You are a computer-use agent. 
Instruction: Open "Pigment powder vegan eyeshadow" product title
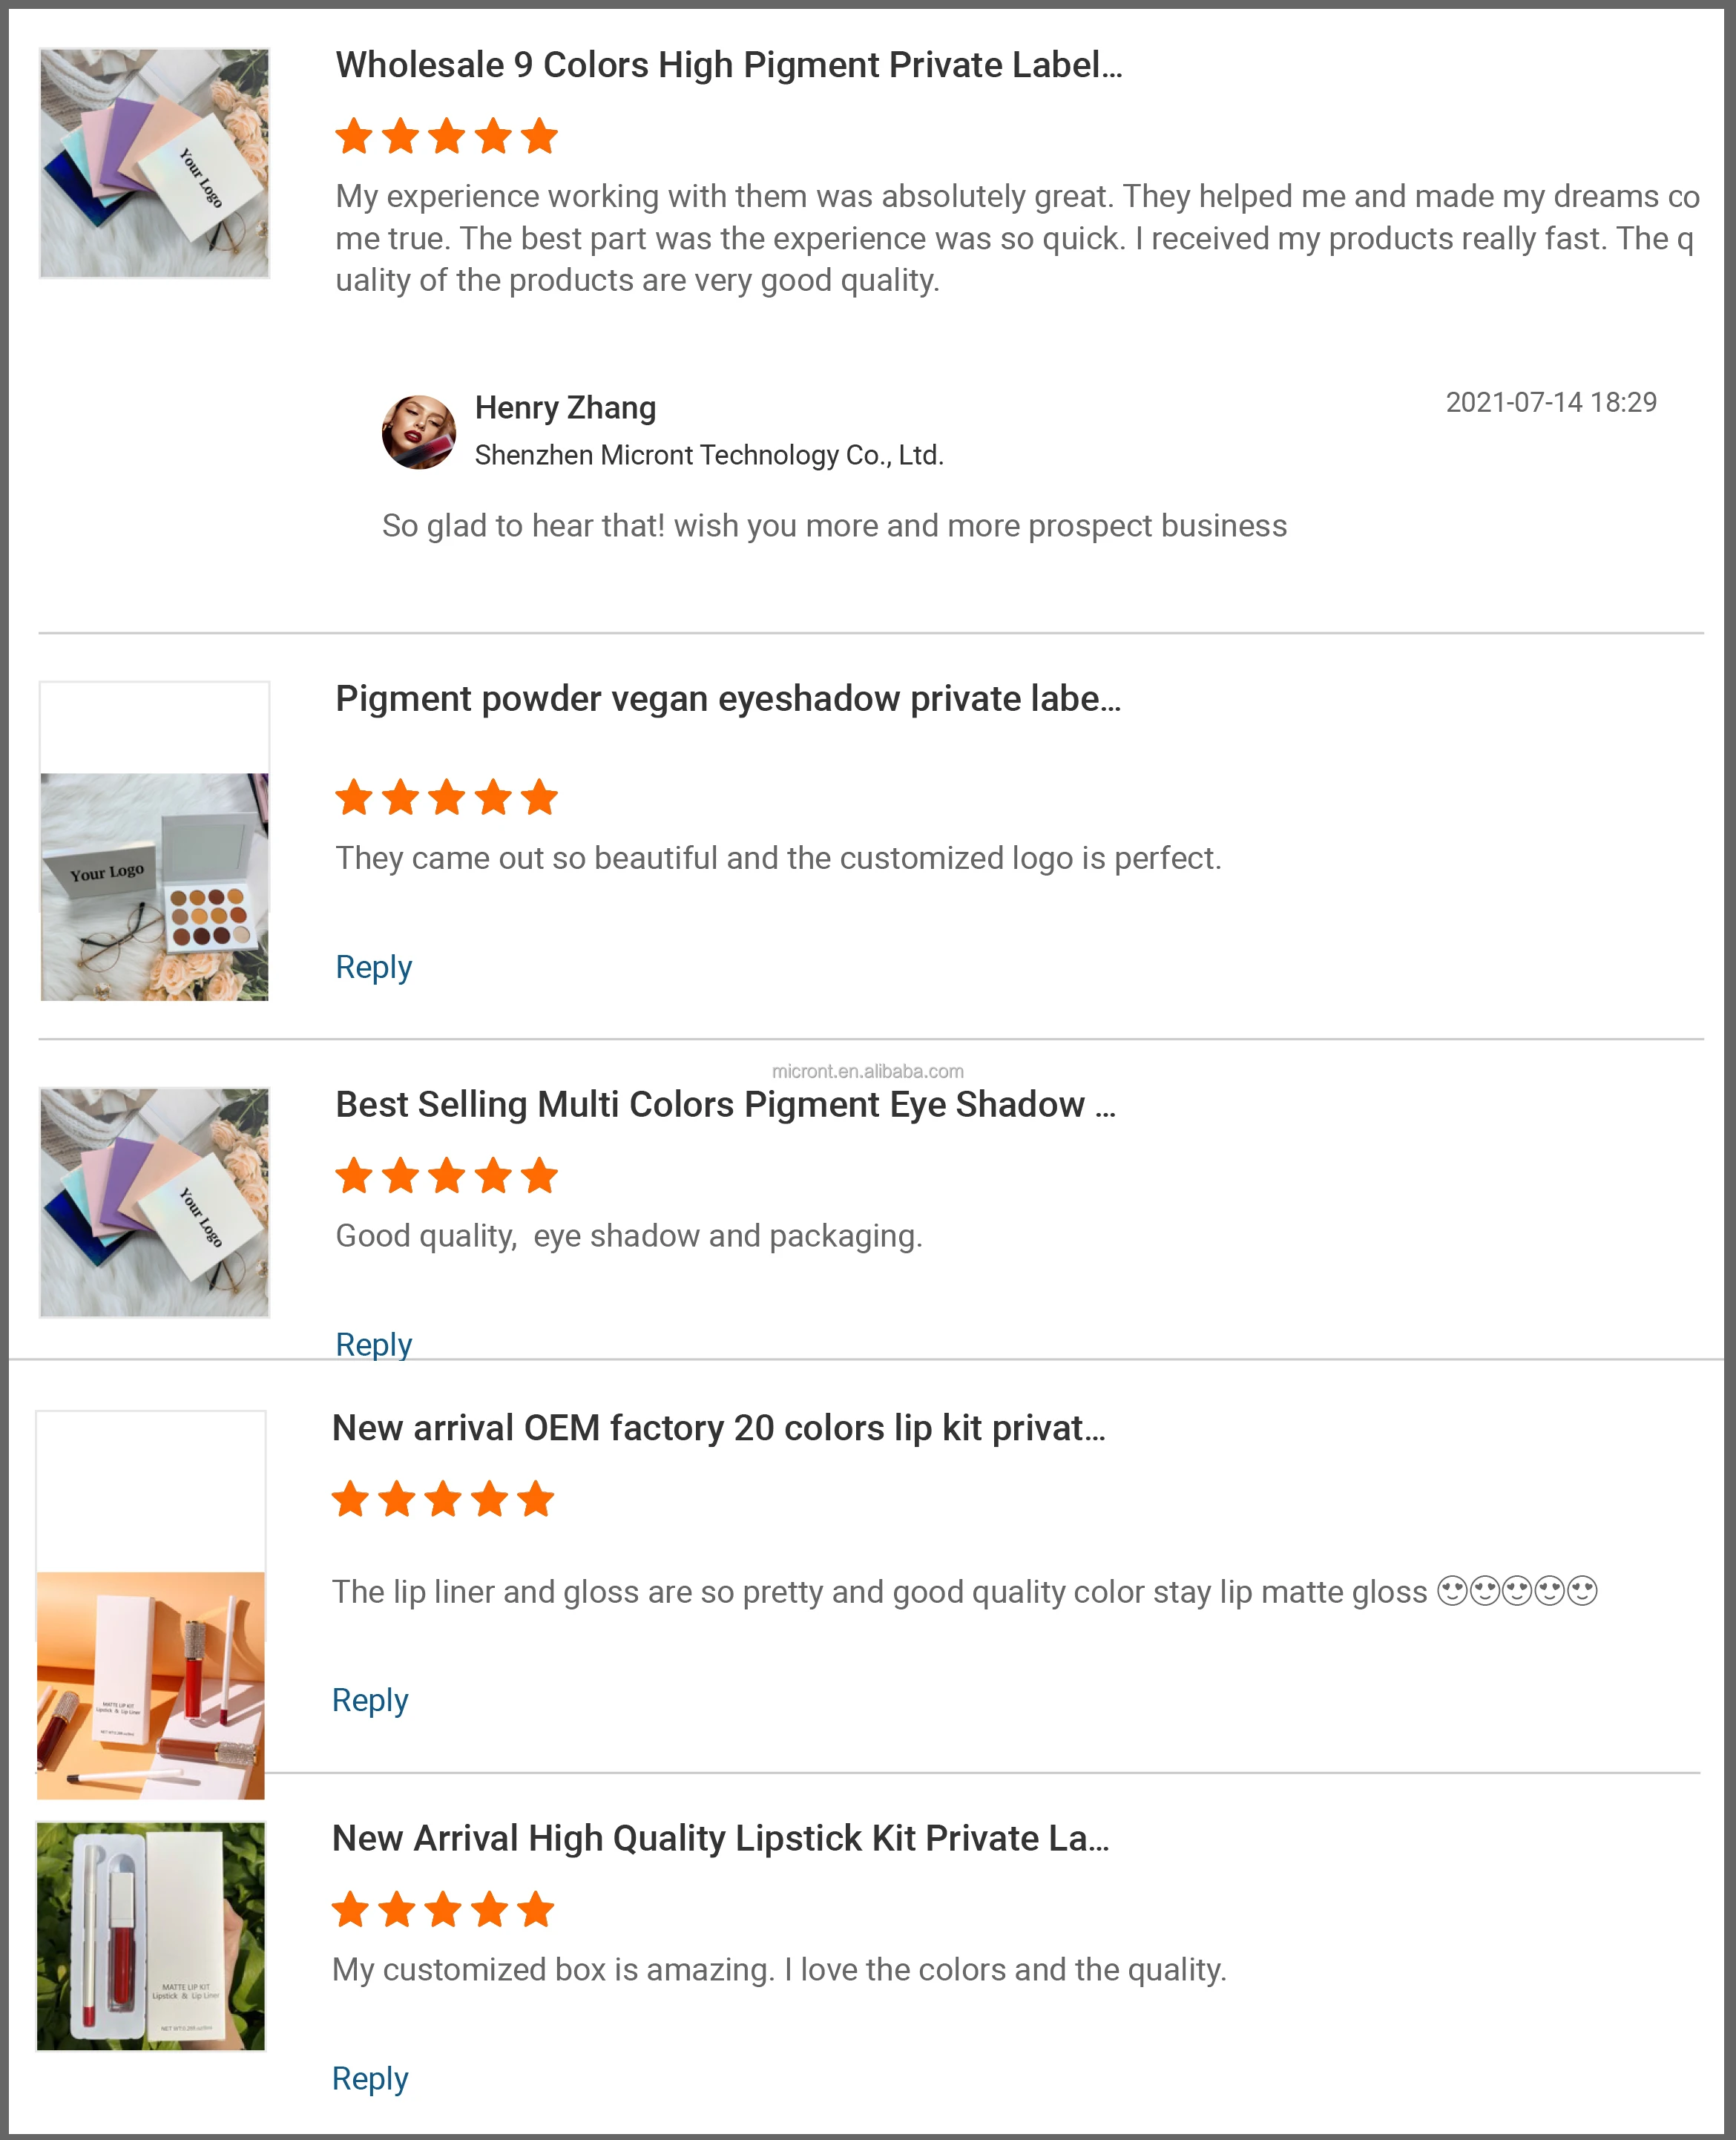727,699
